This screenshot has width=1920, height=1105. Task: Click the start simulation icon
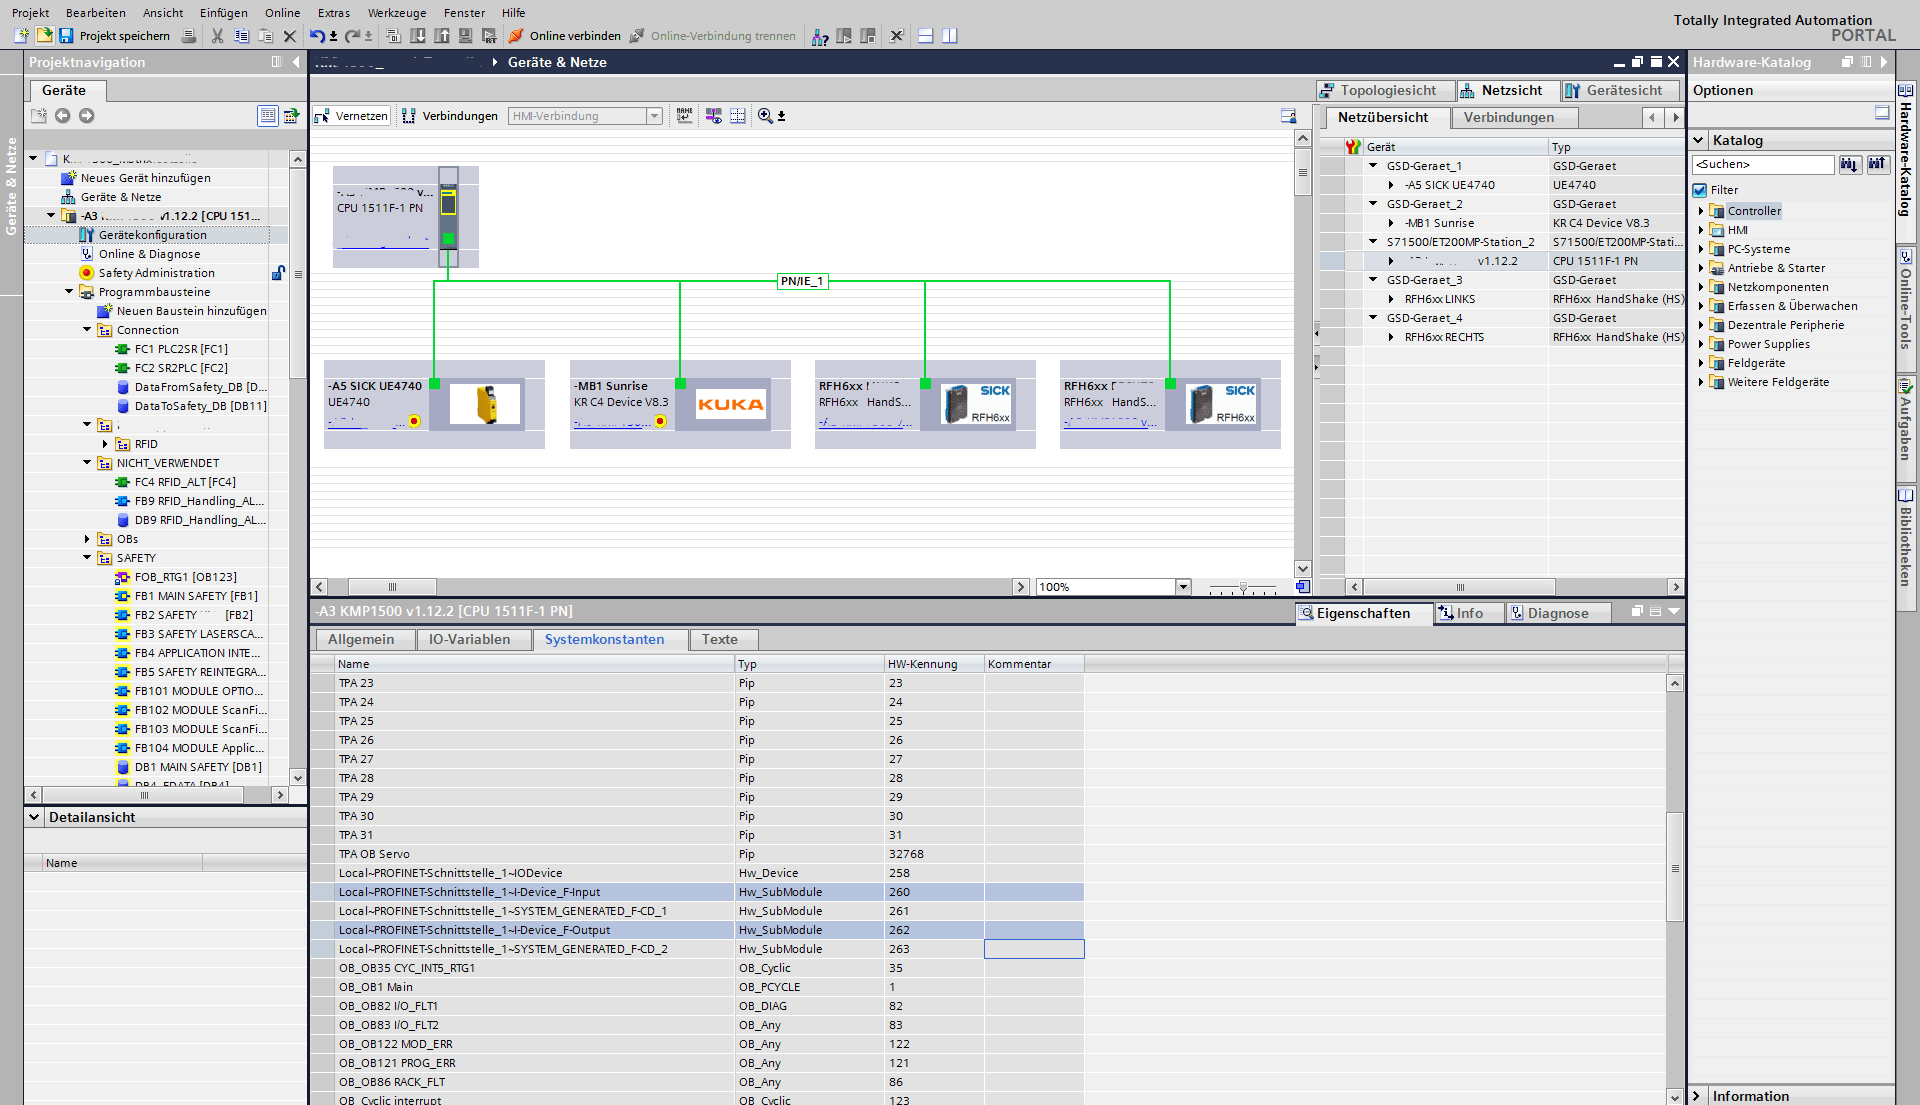pyautogui.click(x=465, y=36)
